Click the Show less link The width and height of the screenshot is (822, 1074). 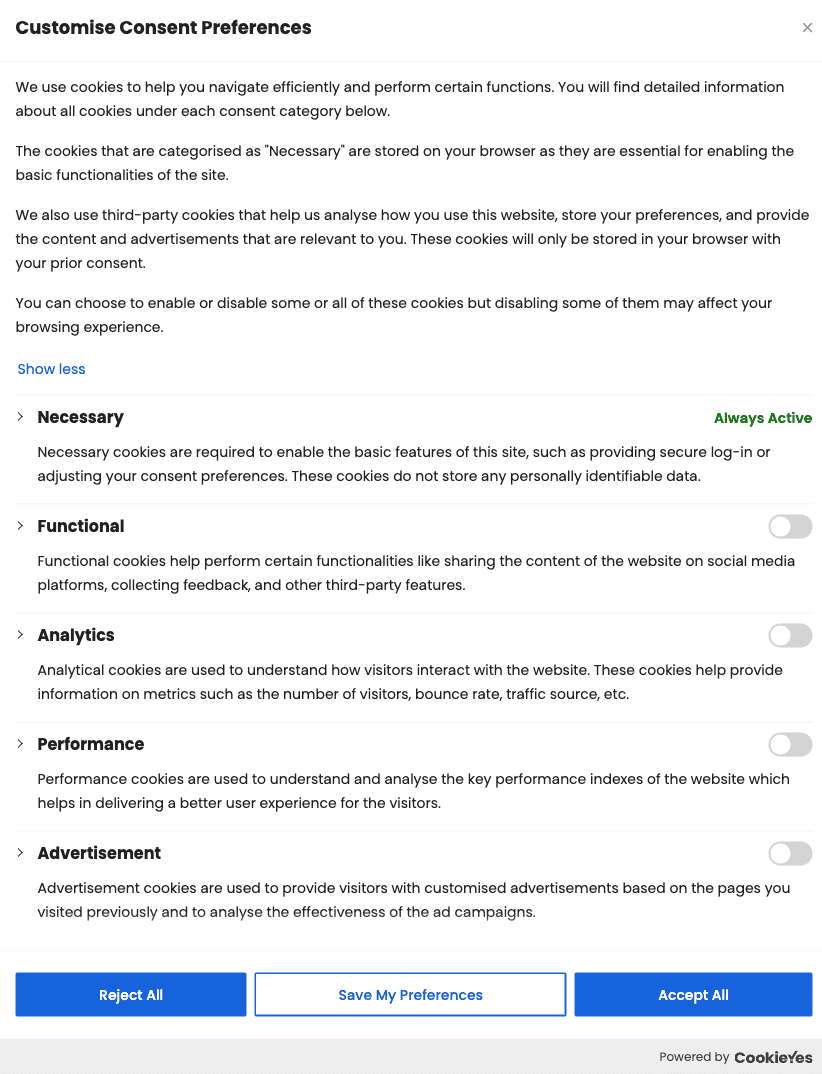pos(51,369)
